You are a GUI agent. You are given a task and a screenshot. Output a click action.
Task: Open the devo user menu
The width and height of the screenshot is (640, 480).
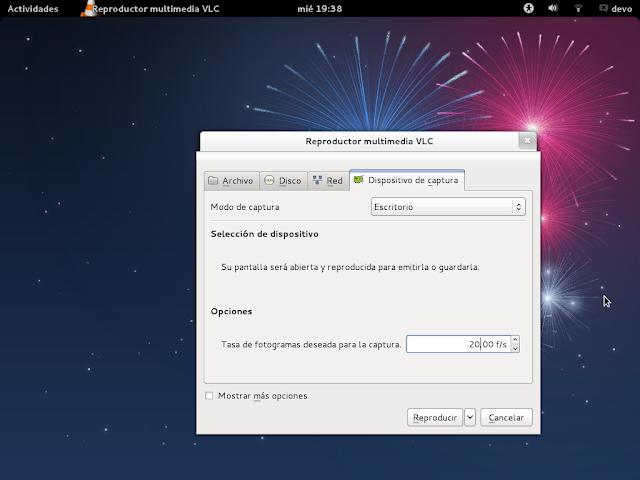(x=621, y=9)
